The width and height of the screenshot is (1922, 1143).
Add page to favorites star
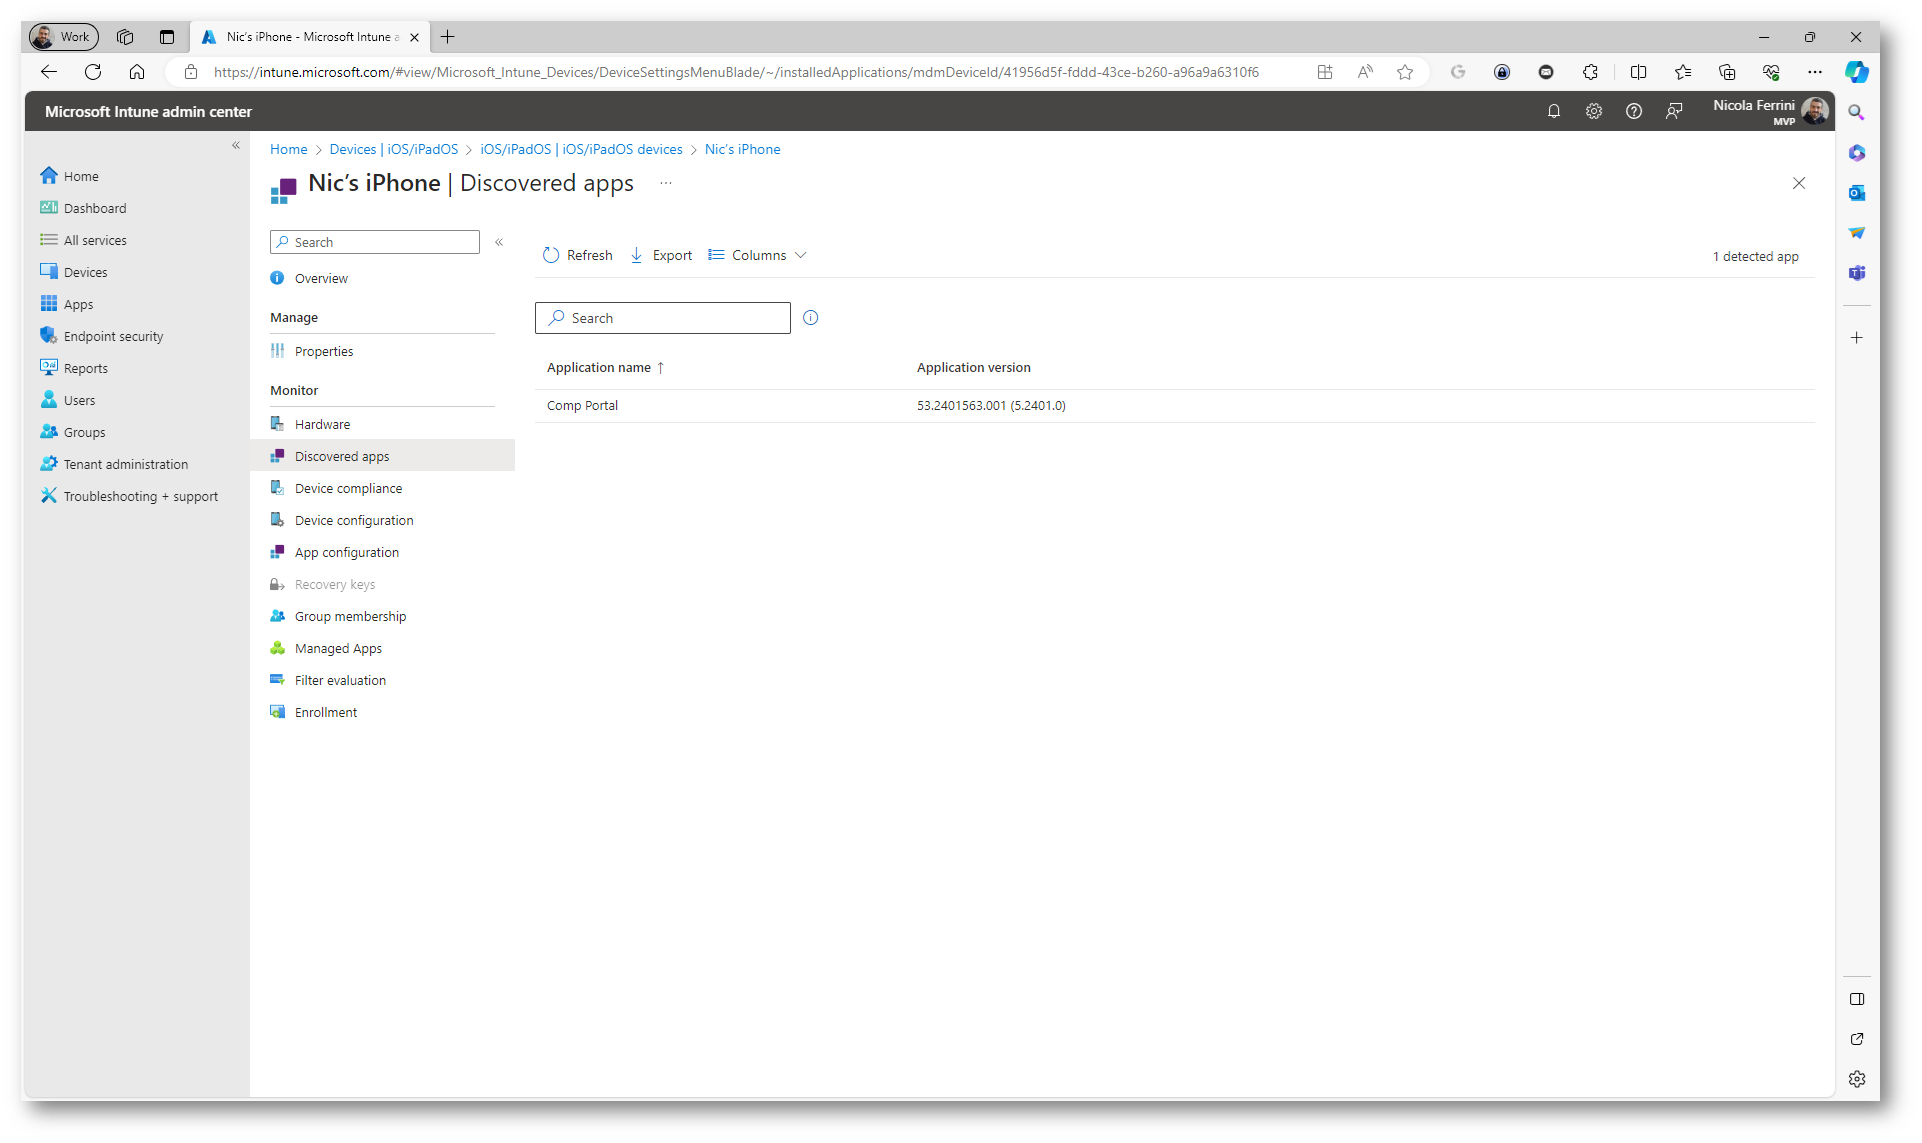[1405, 72]
